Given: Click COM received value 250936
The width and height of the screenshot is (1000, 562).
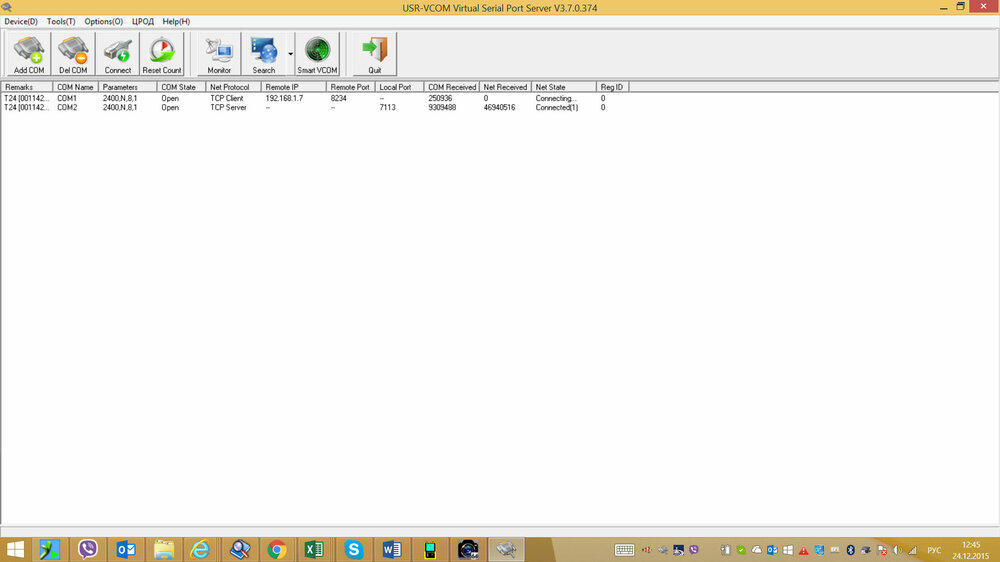Looking at the screenshot, I should coord(440,98).
